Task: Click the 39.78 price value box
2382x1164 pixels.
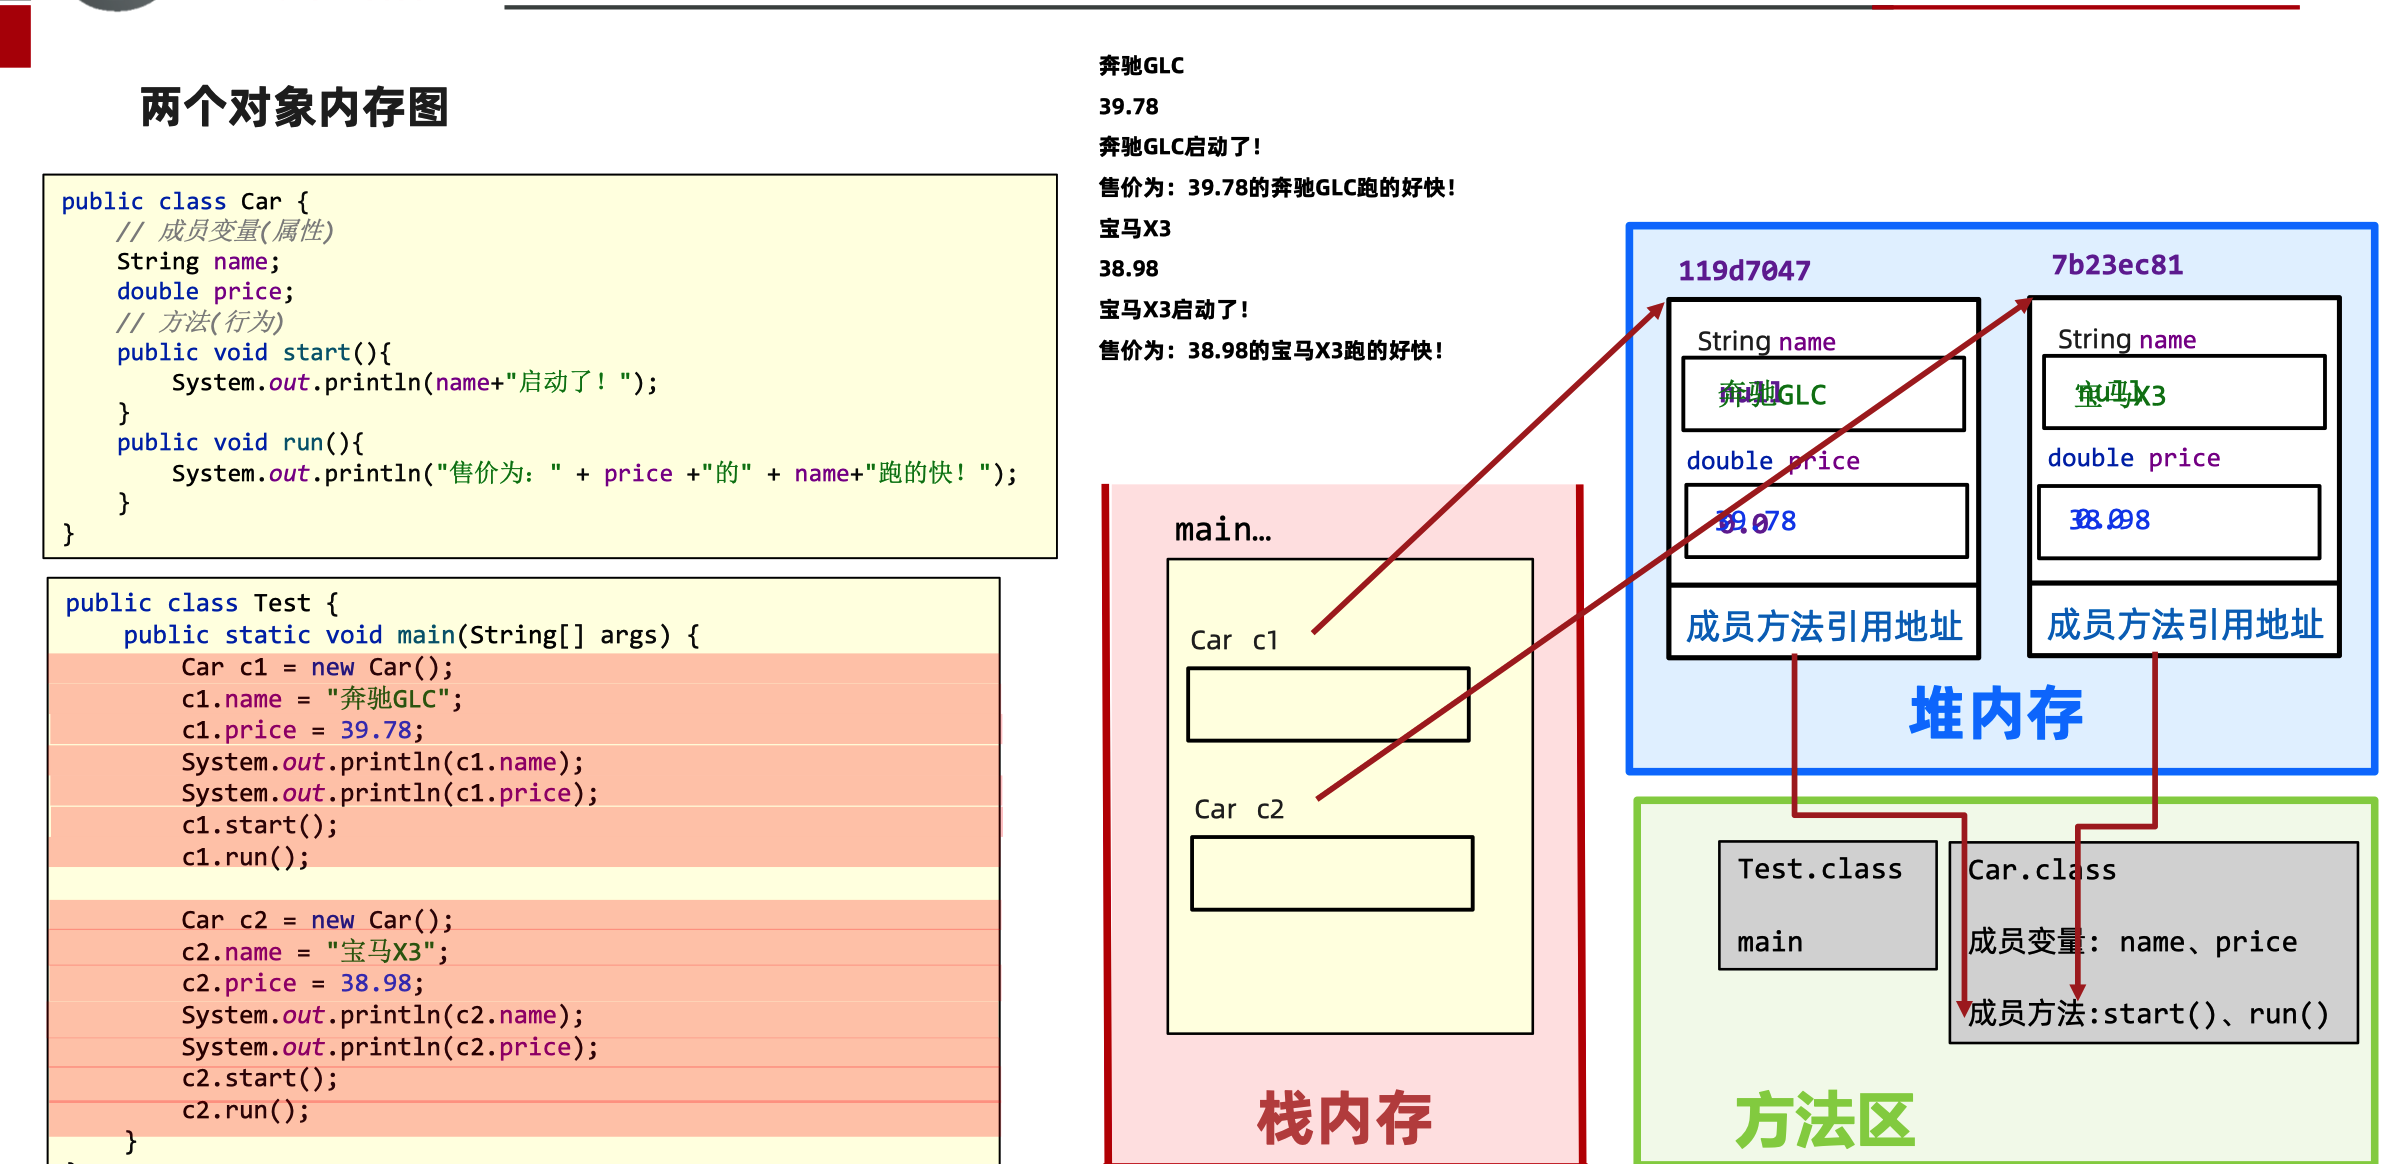Action: click(x=1825, y=521)
